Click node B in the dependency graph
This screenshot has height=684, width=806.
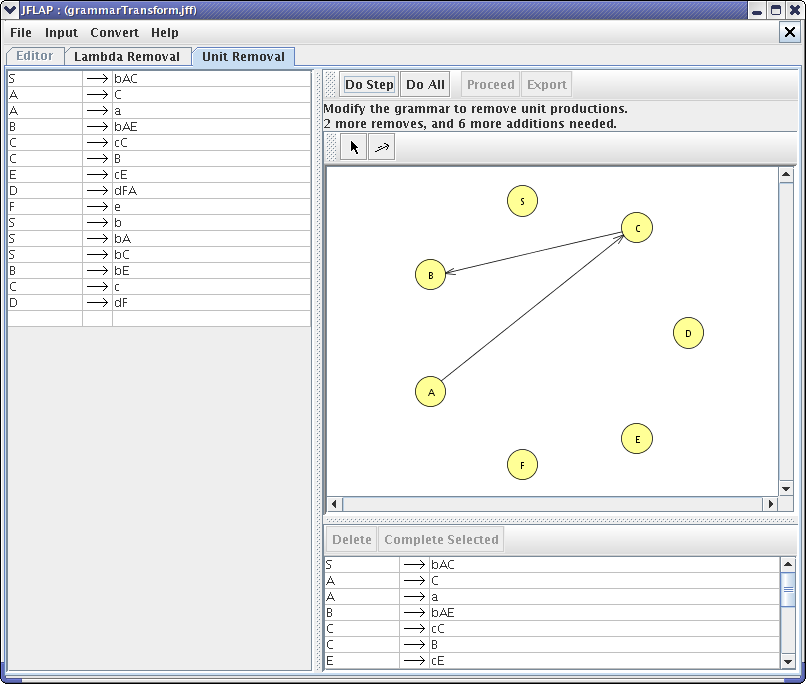pos(430,275)
